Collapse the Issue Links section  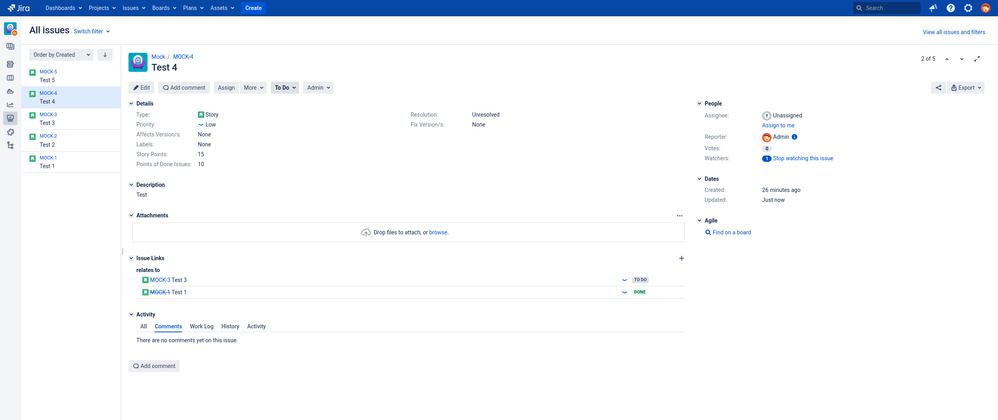point(132,258)
